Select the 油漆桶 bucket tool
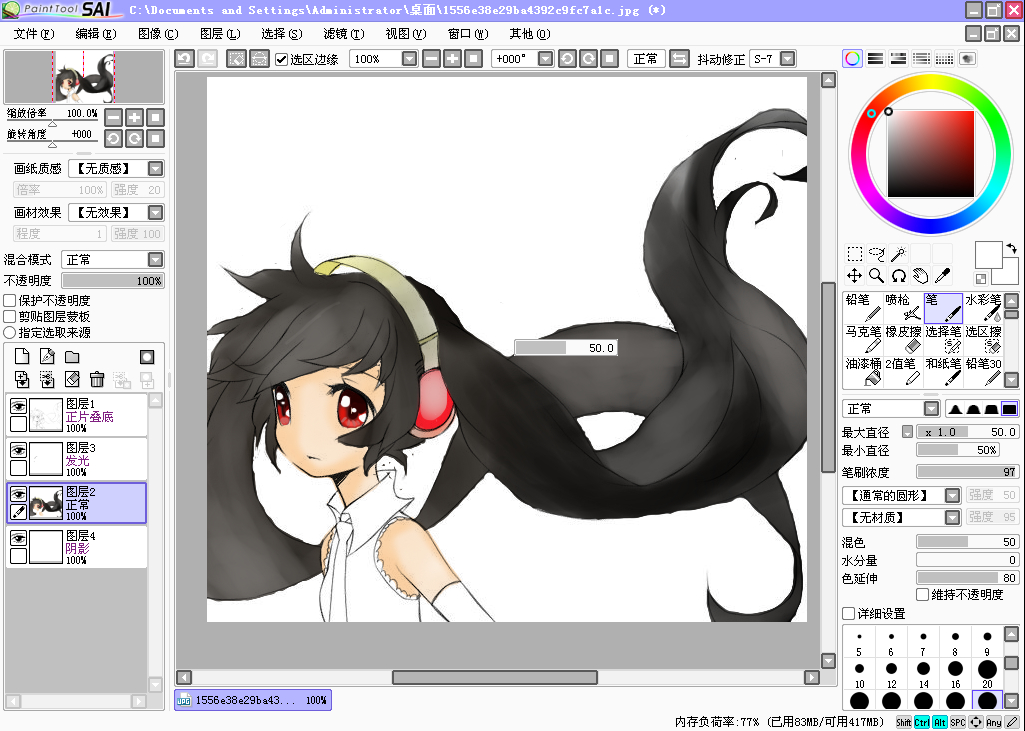This screenshot has height=731, width=1025. (862, 371)
